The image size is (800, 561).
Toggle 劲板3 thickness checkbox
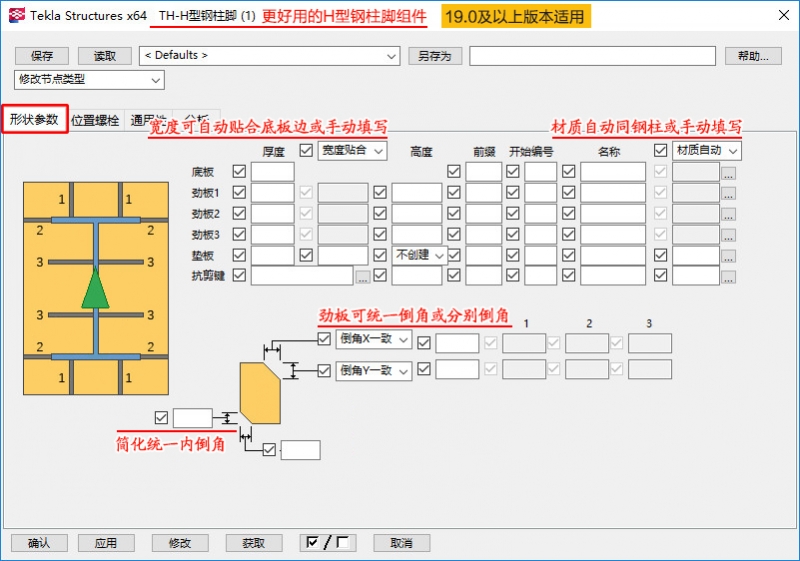tap(239, 234)
